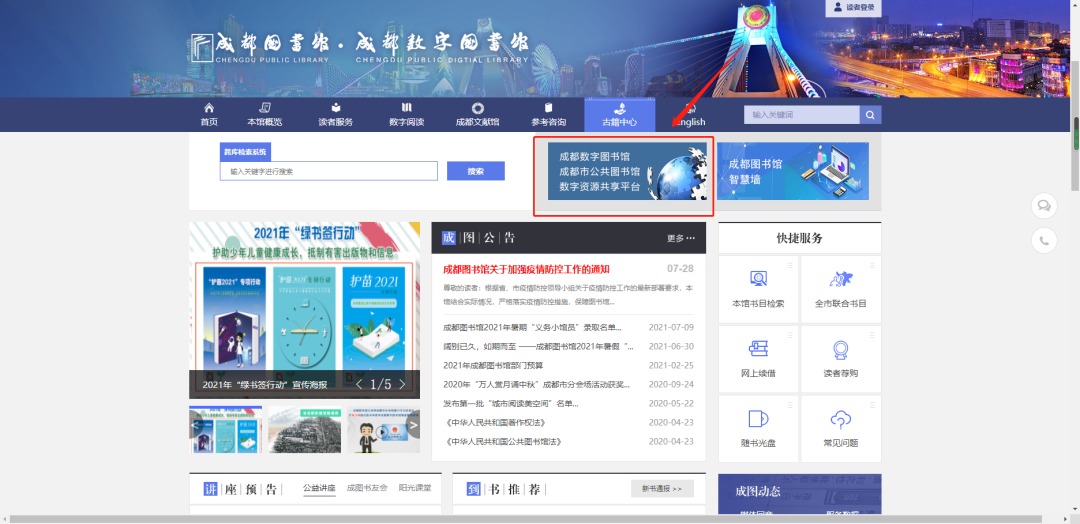Show next carousel slide with right chevron
This screenshot has height=524, width=1080.
tap(402, 384)
